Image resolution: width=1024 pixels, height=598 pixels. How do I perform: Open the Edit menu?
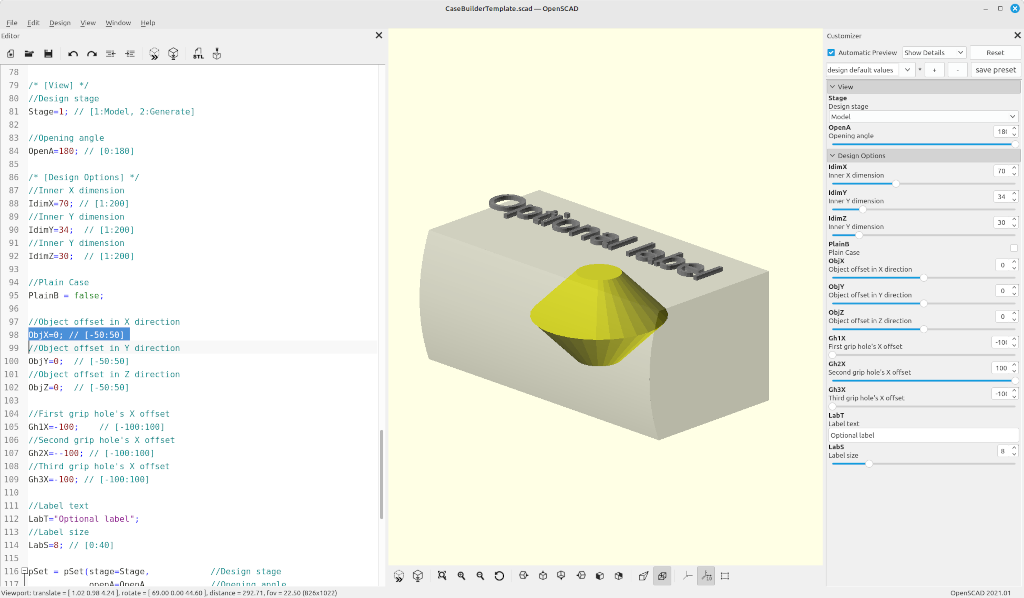pos(33,23)
